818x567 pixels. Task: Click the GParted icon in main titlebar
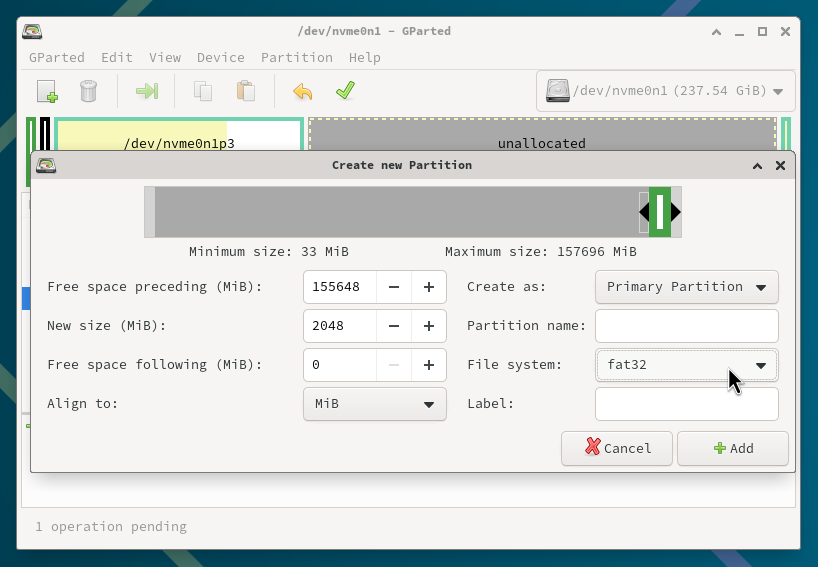click(32, 31)
